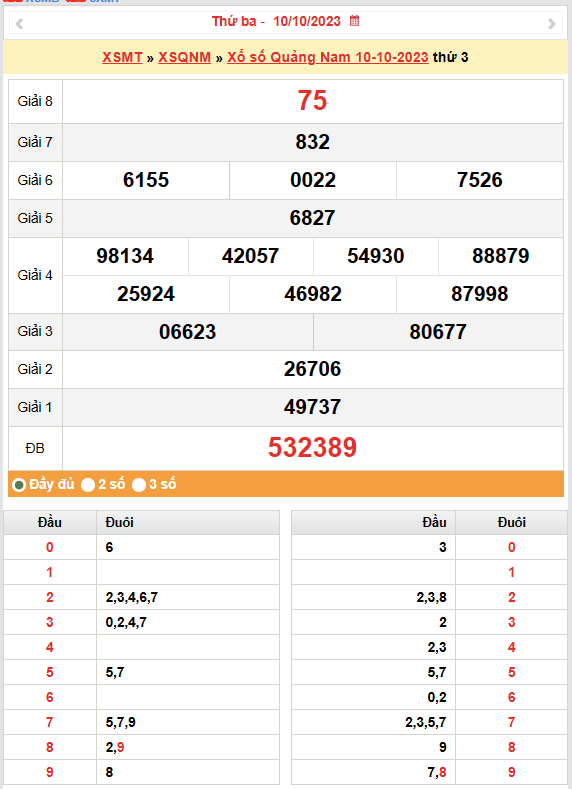Open the XSQNM breadcrumb link
This screenshot has height=789, width=572.
(x=185, y=57)
